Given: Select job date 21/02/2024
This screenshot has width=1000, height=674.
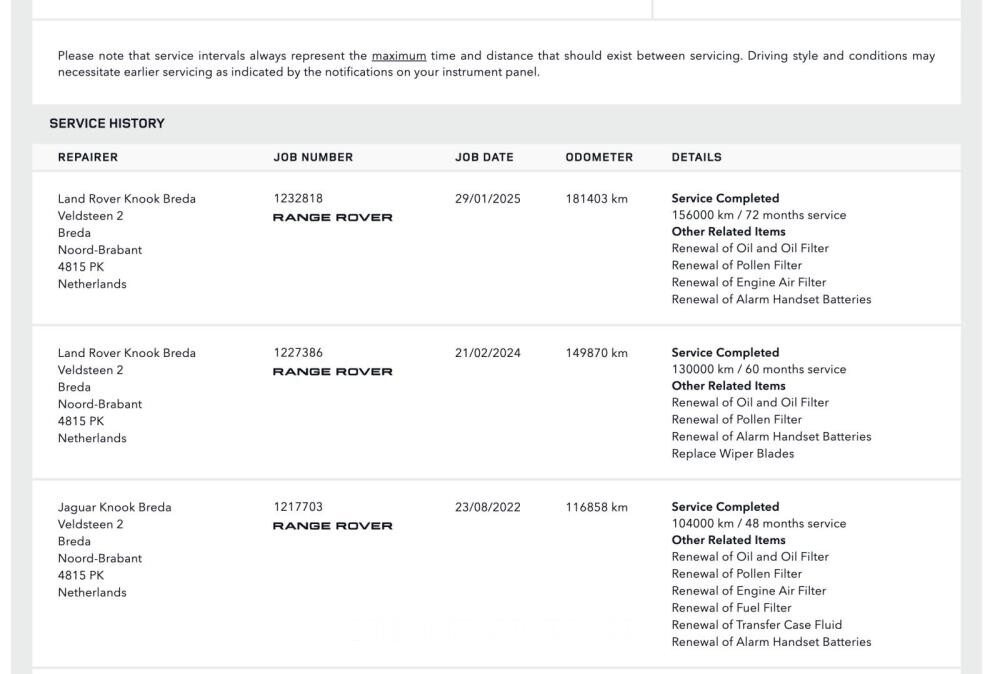Looking at the screenshot, I should (488, 353).
